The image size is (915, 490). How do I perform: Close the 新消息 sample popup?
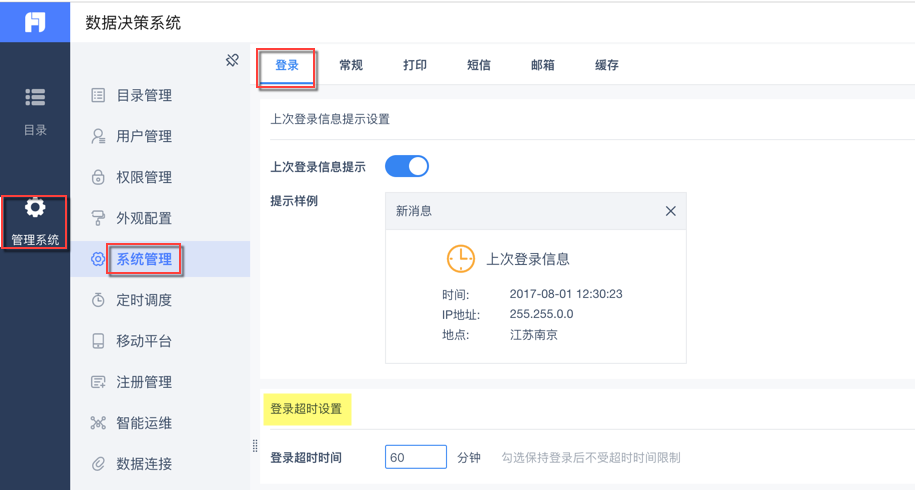pos(670,211)
